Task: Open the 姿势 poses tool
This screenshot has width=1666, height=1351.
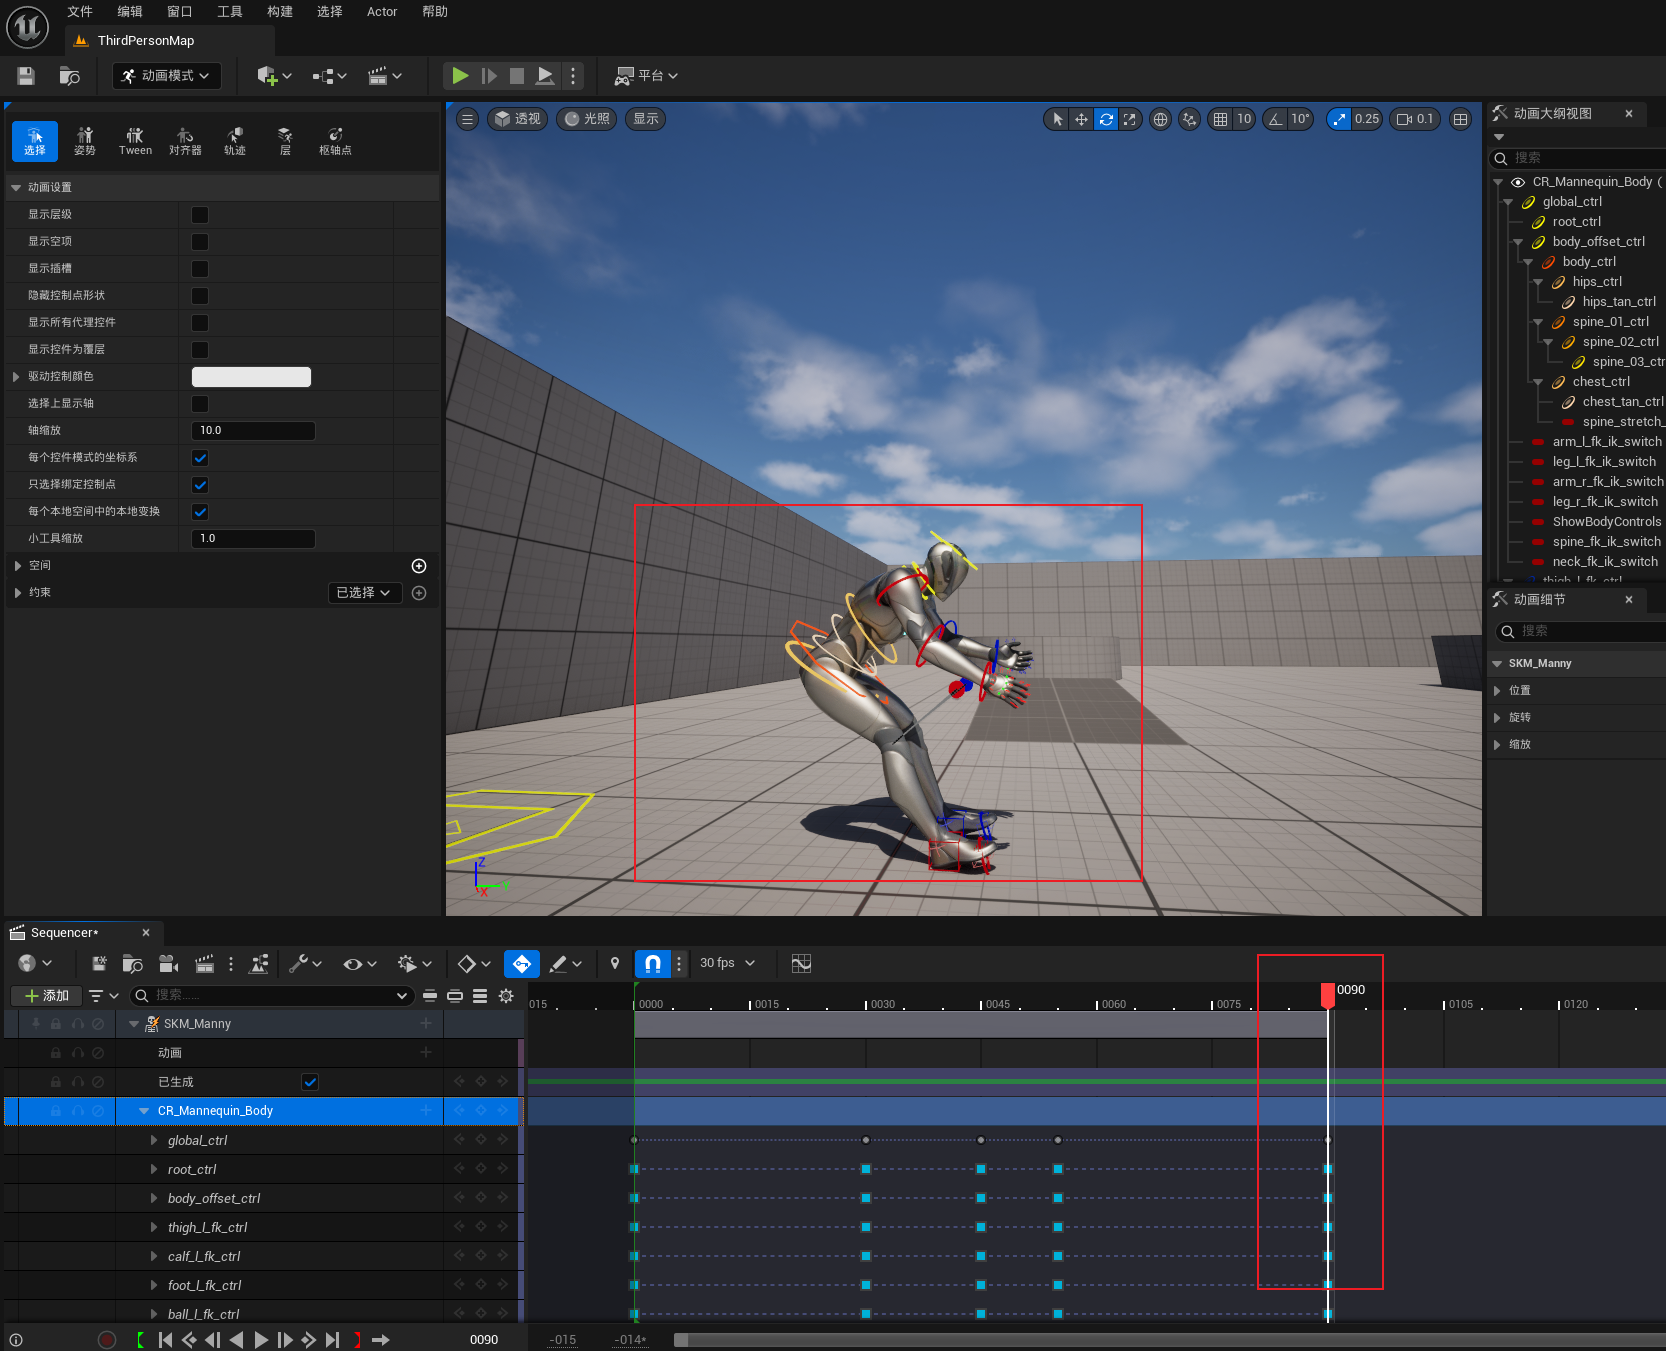Action: click(85, 141)
